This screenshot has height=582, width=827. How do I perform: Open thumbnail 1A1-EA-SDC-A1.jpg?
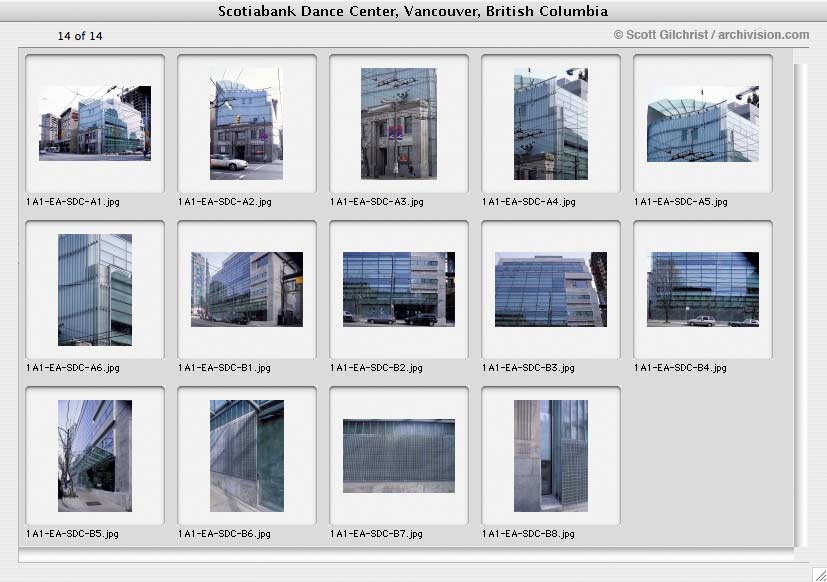(95, 123)
